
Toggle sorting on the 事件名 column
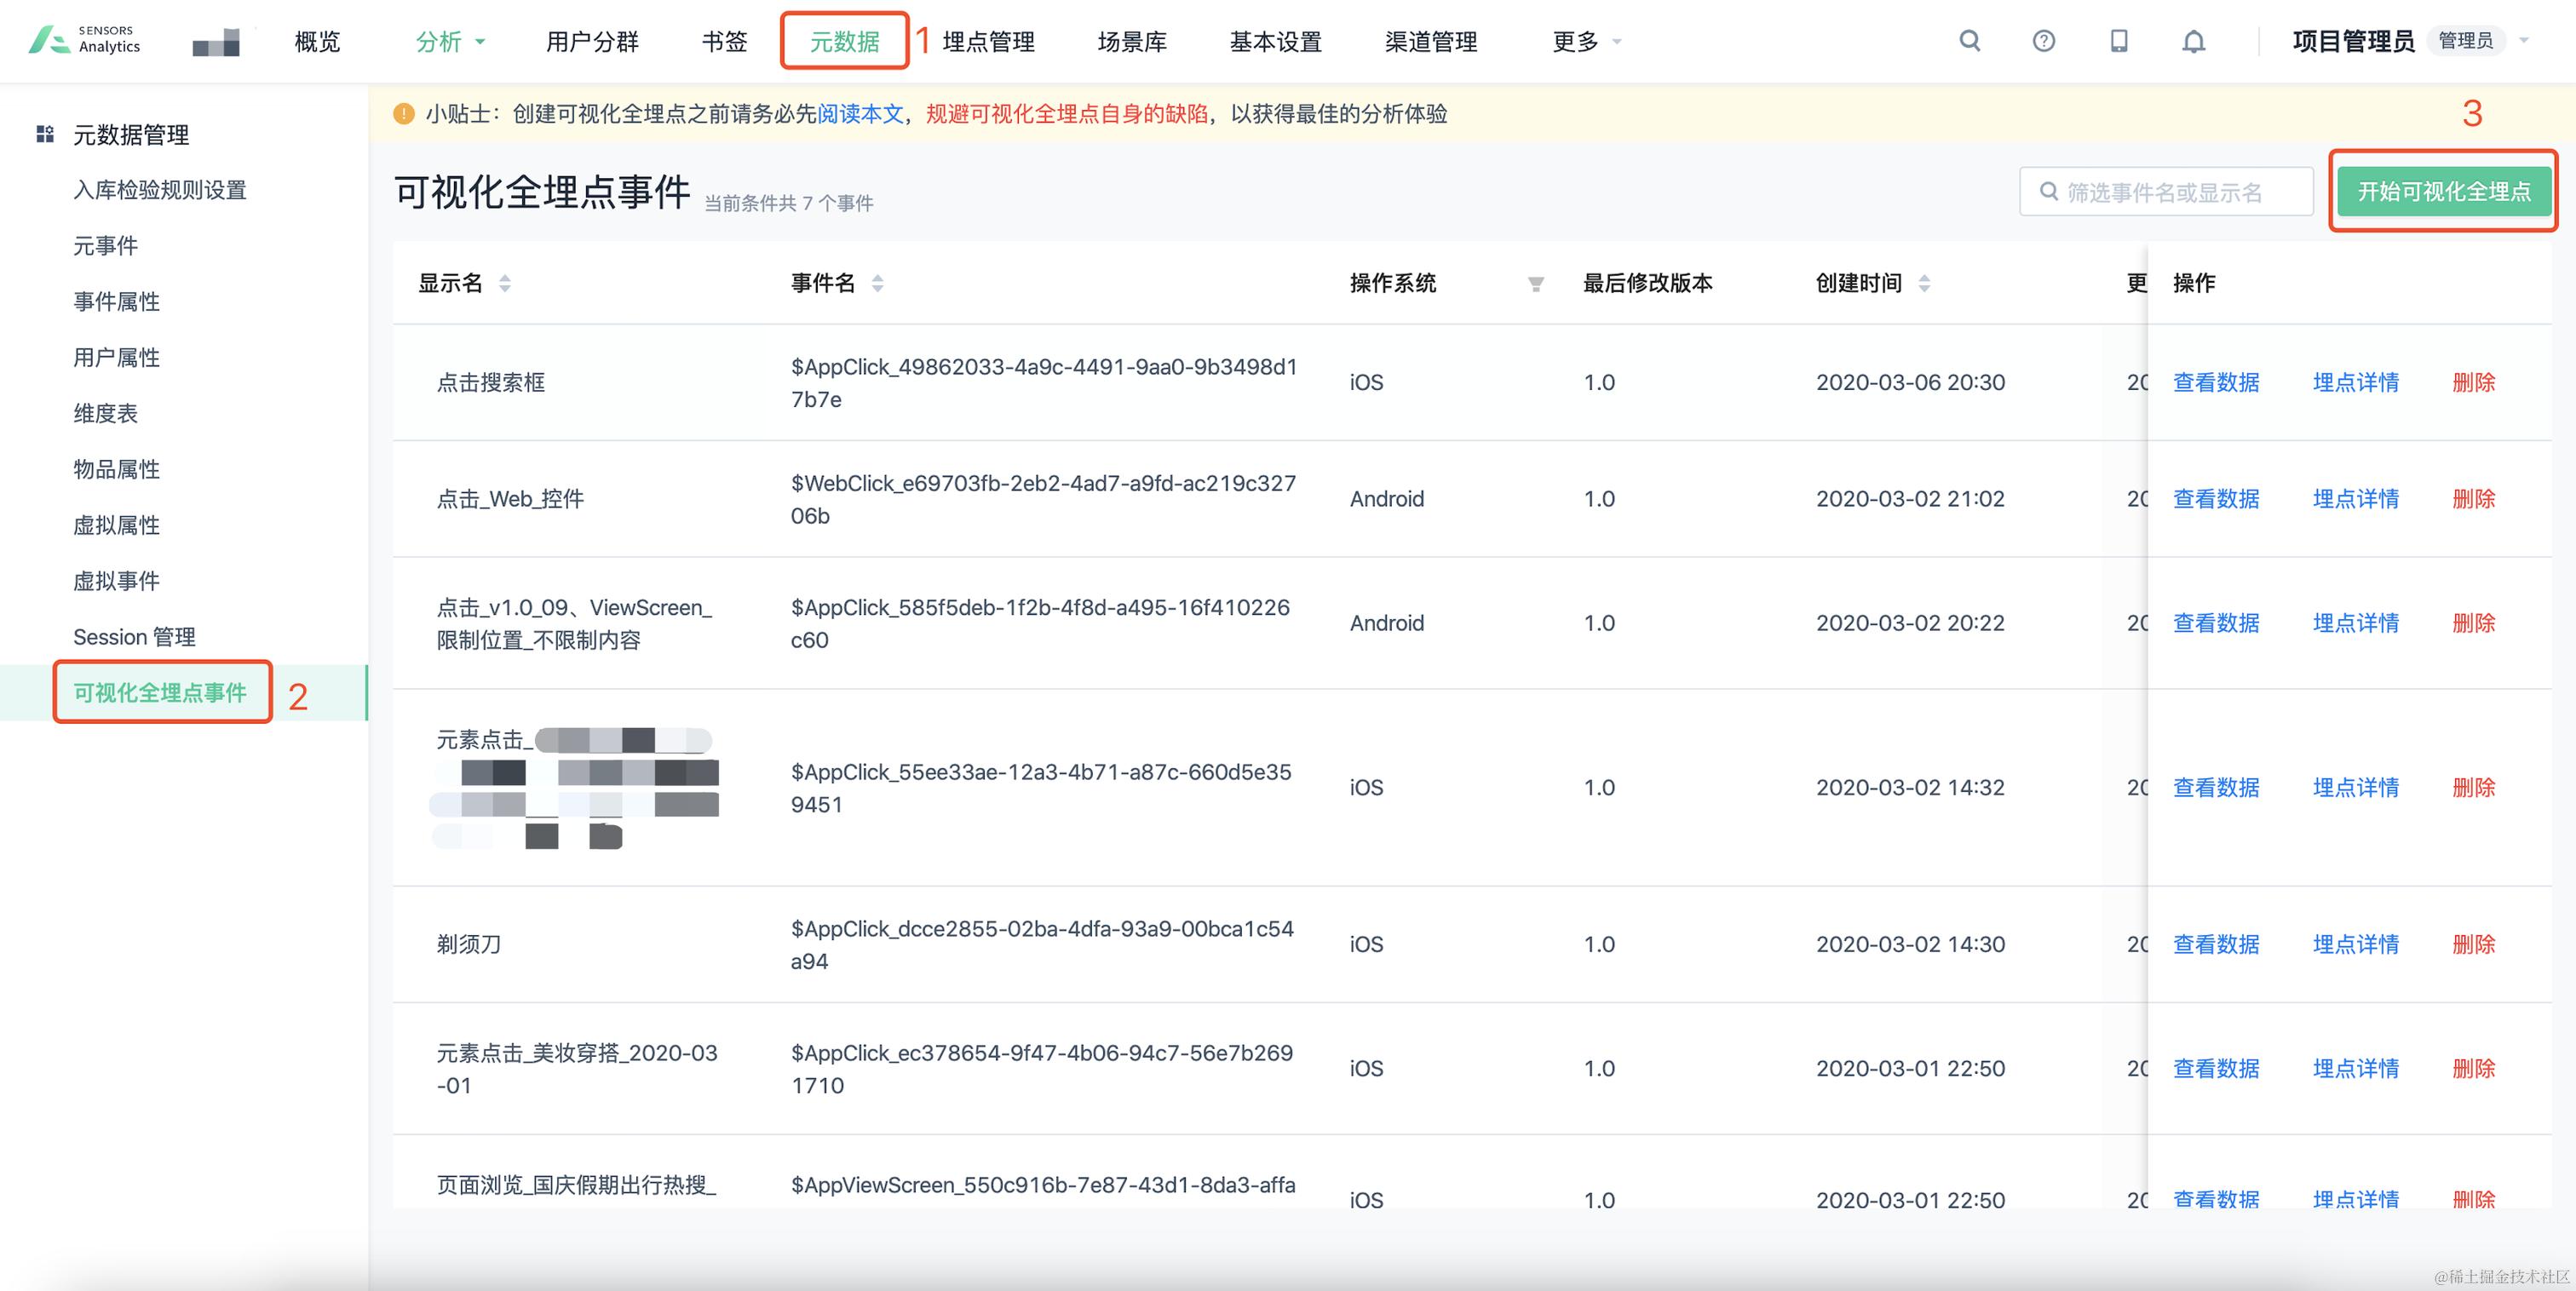(x=877, y=284)
